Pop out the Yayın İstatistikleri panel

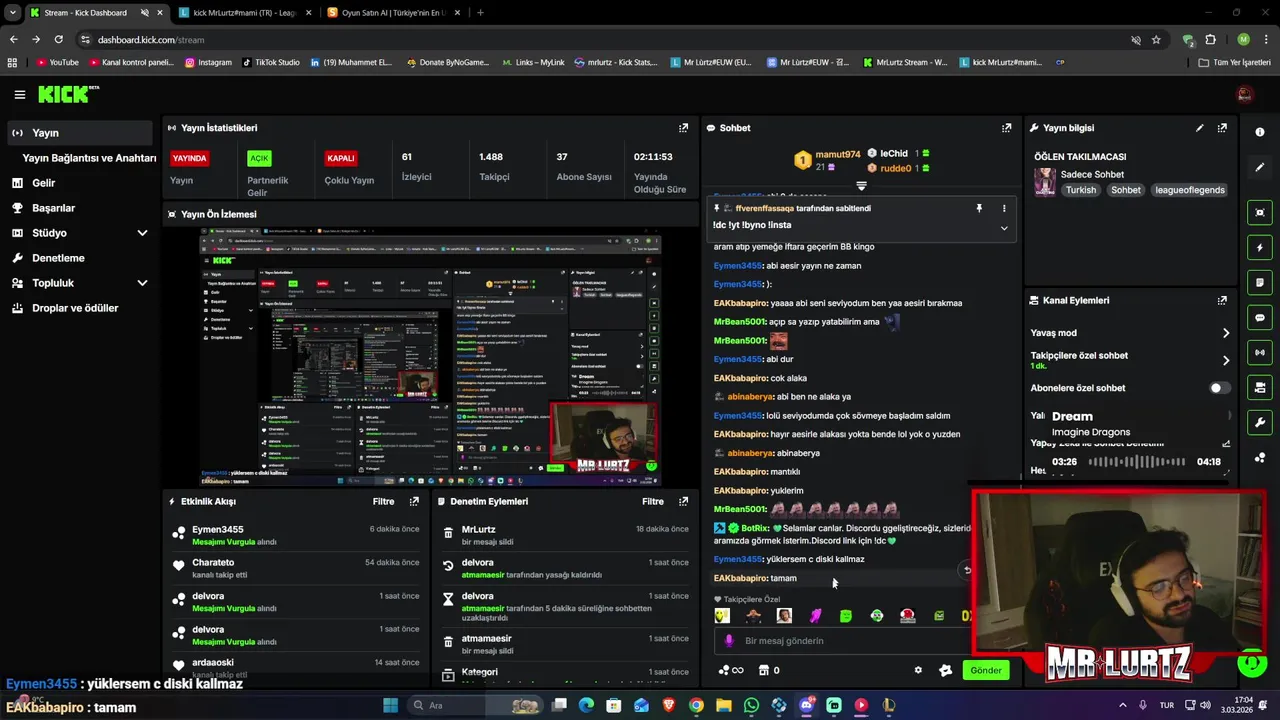683,128
